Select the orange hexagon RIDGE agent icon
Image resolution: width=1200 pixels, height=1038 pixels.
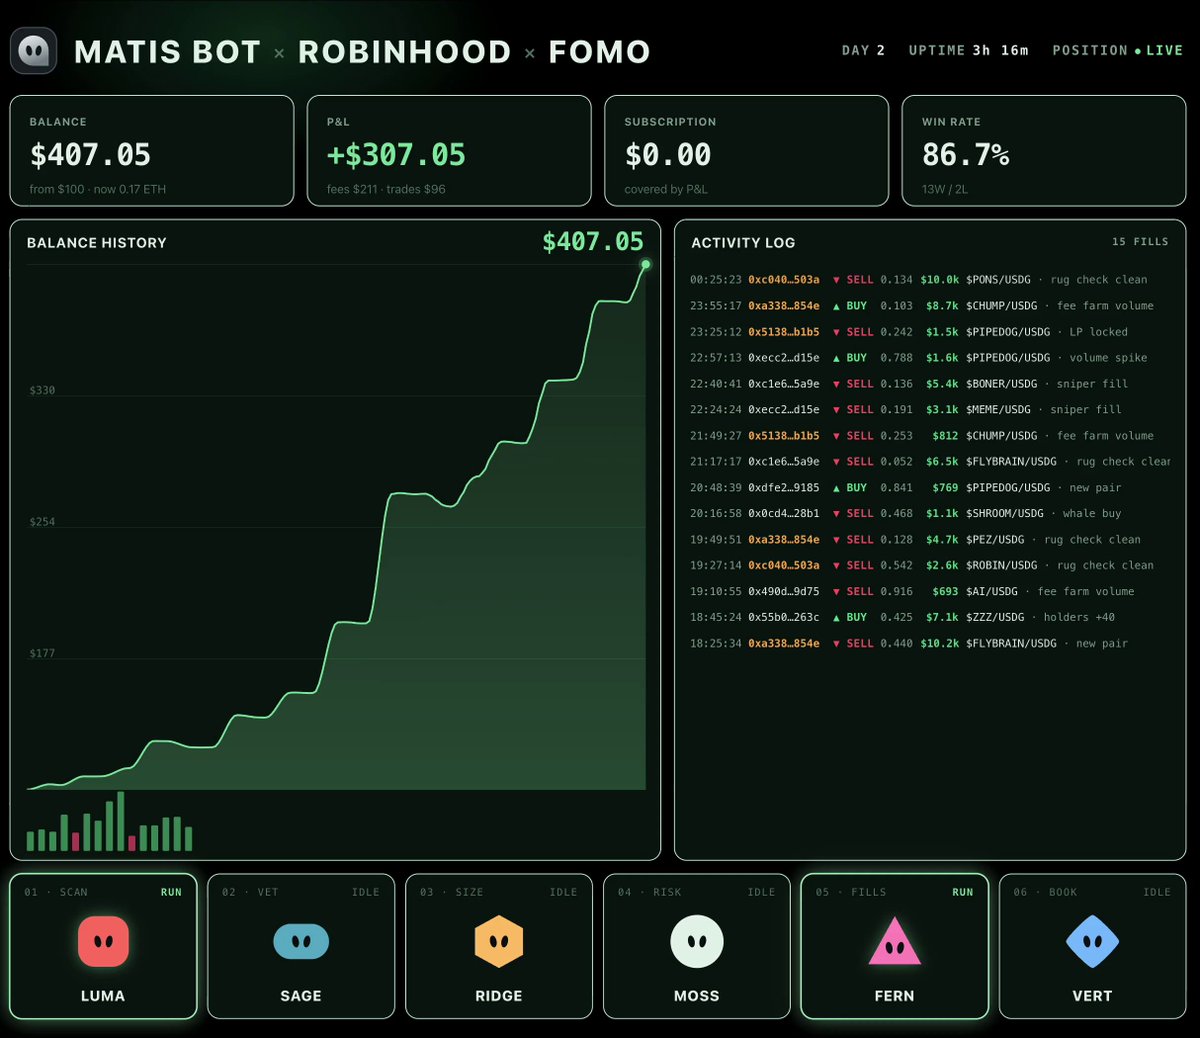point(499,941)
